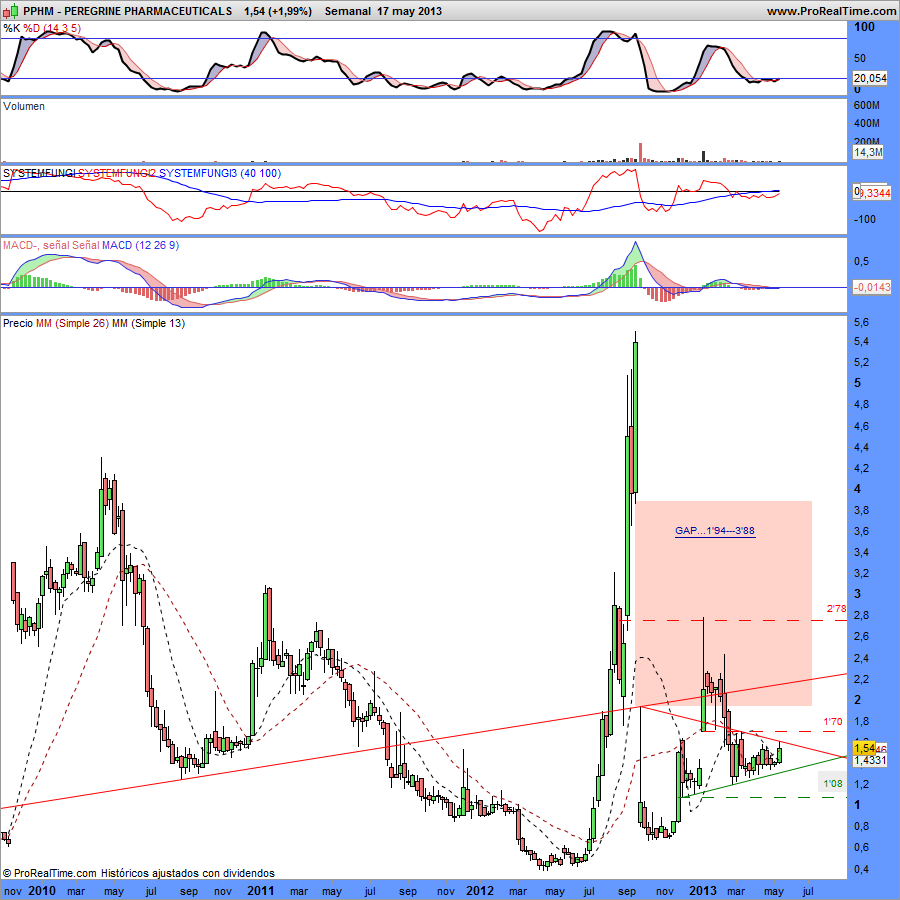
Task: Click the 1'70 resistance level label
Action: click(x=833, y=721)
